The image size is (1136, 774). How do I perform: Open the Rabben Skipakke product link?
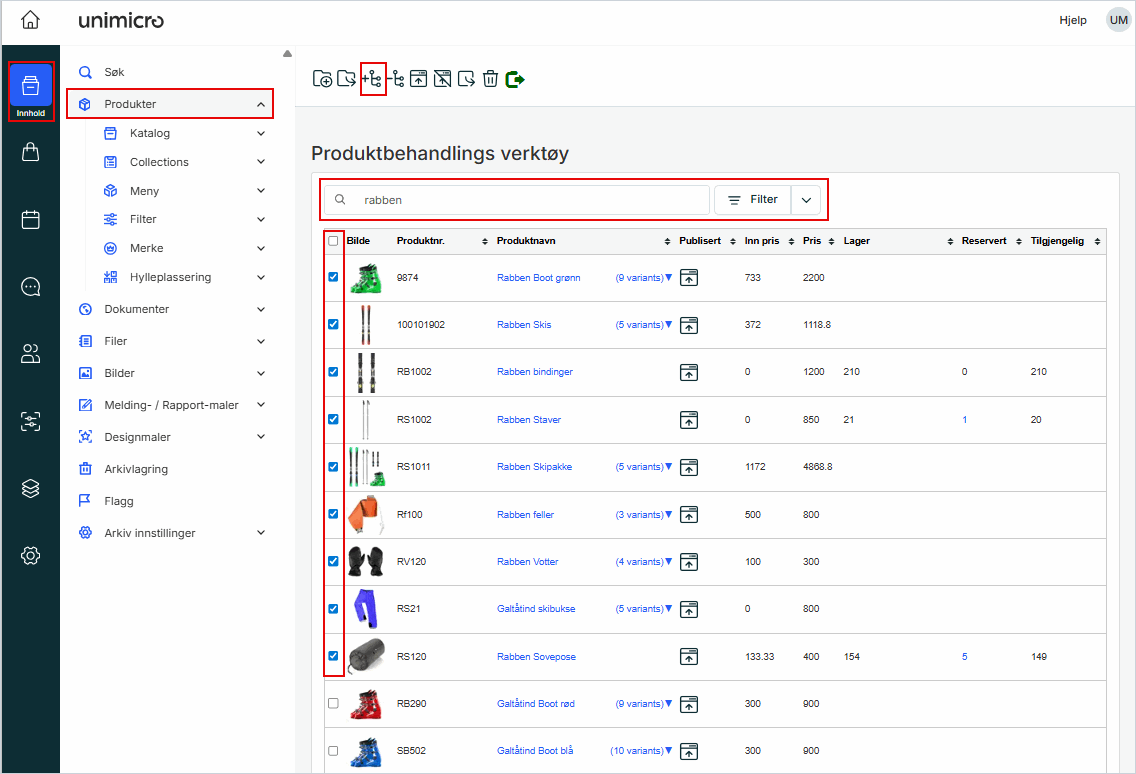(x=534, y=467)
